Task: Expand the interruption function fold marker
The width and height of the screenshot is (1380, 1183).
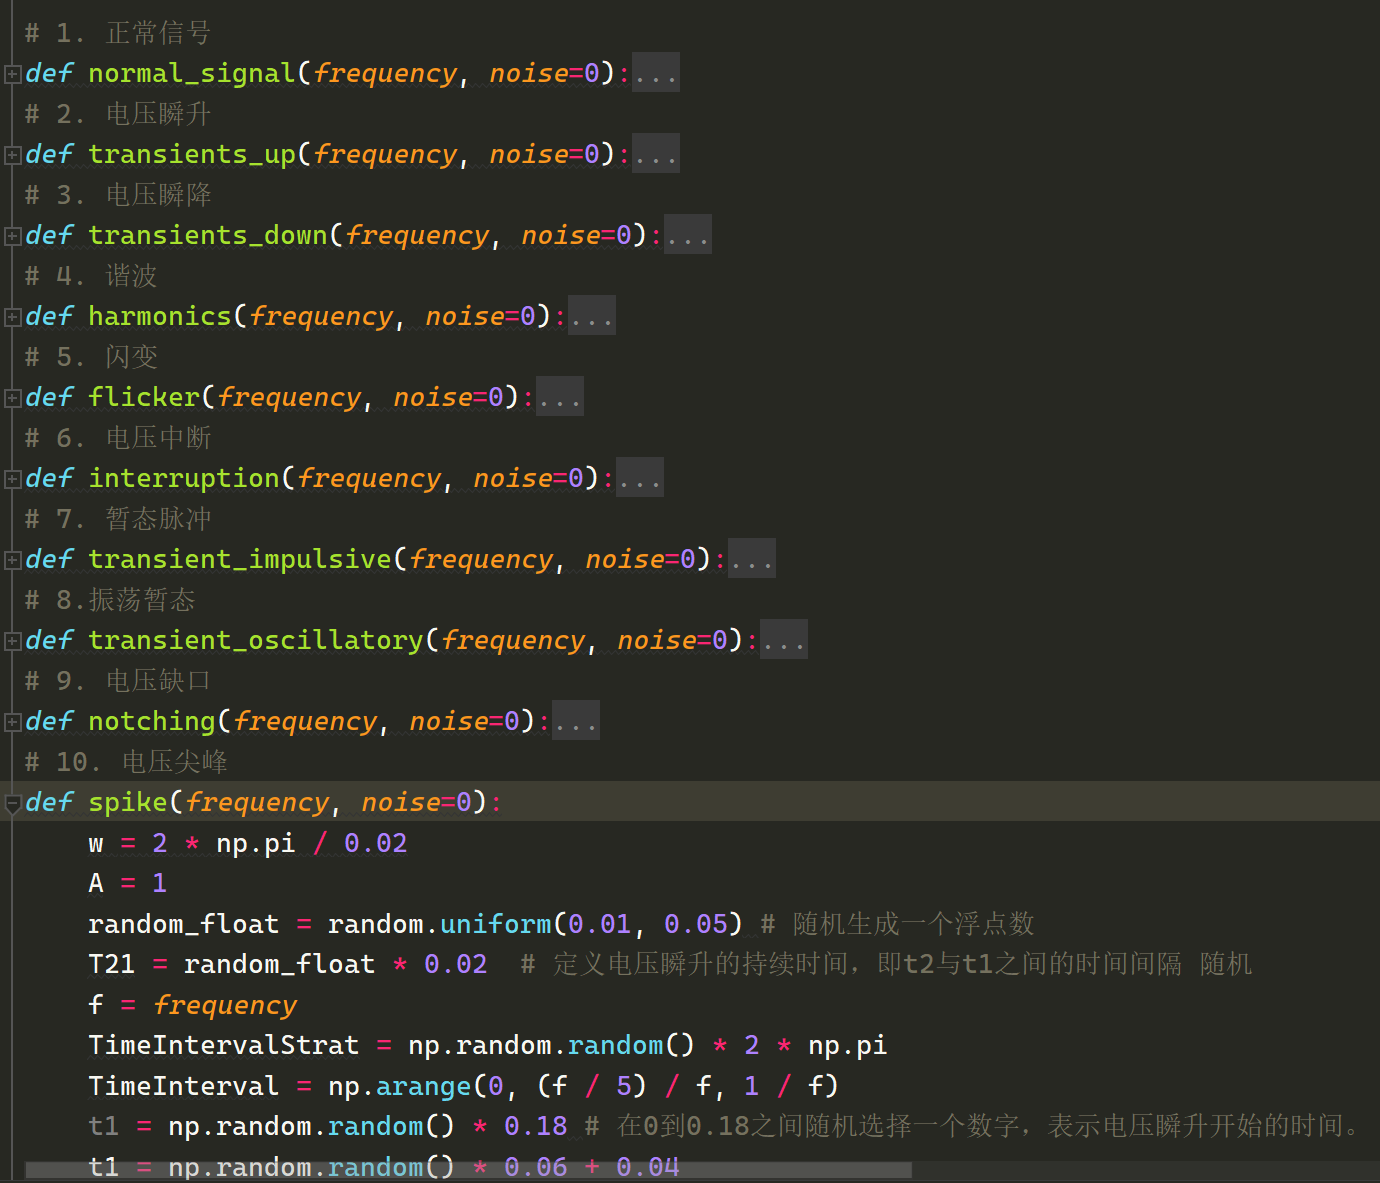Action: point(12,479)
